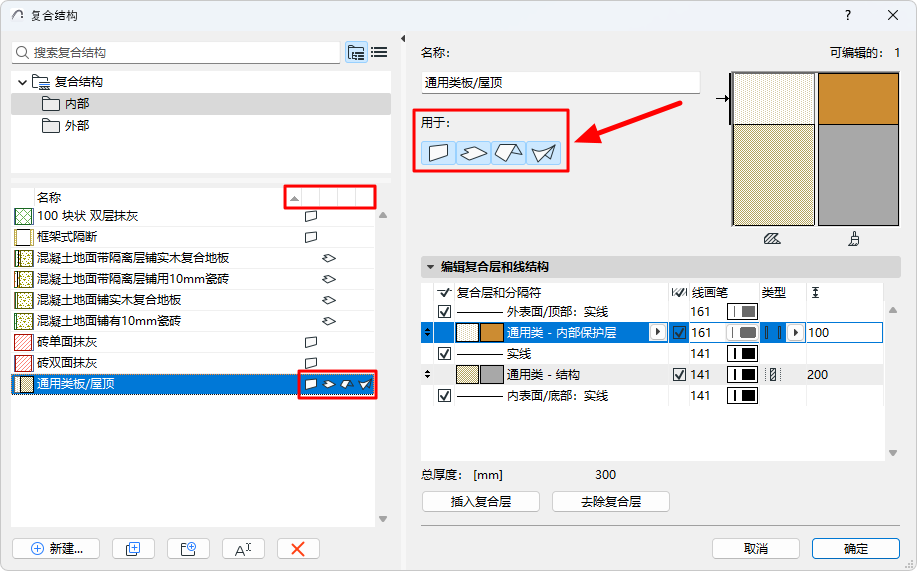This screenshot has height=571, width=917.
Task: Click 去除复合层 button
Action: point(611,501)
